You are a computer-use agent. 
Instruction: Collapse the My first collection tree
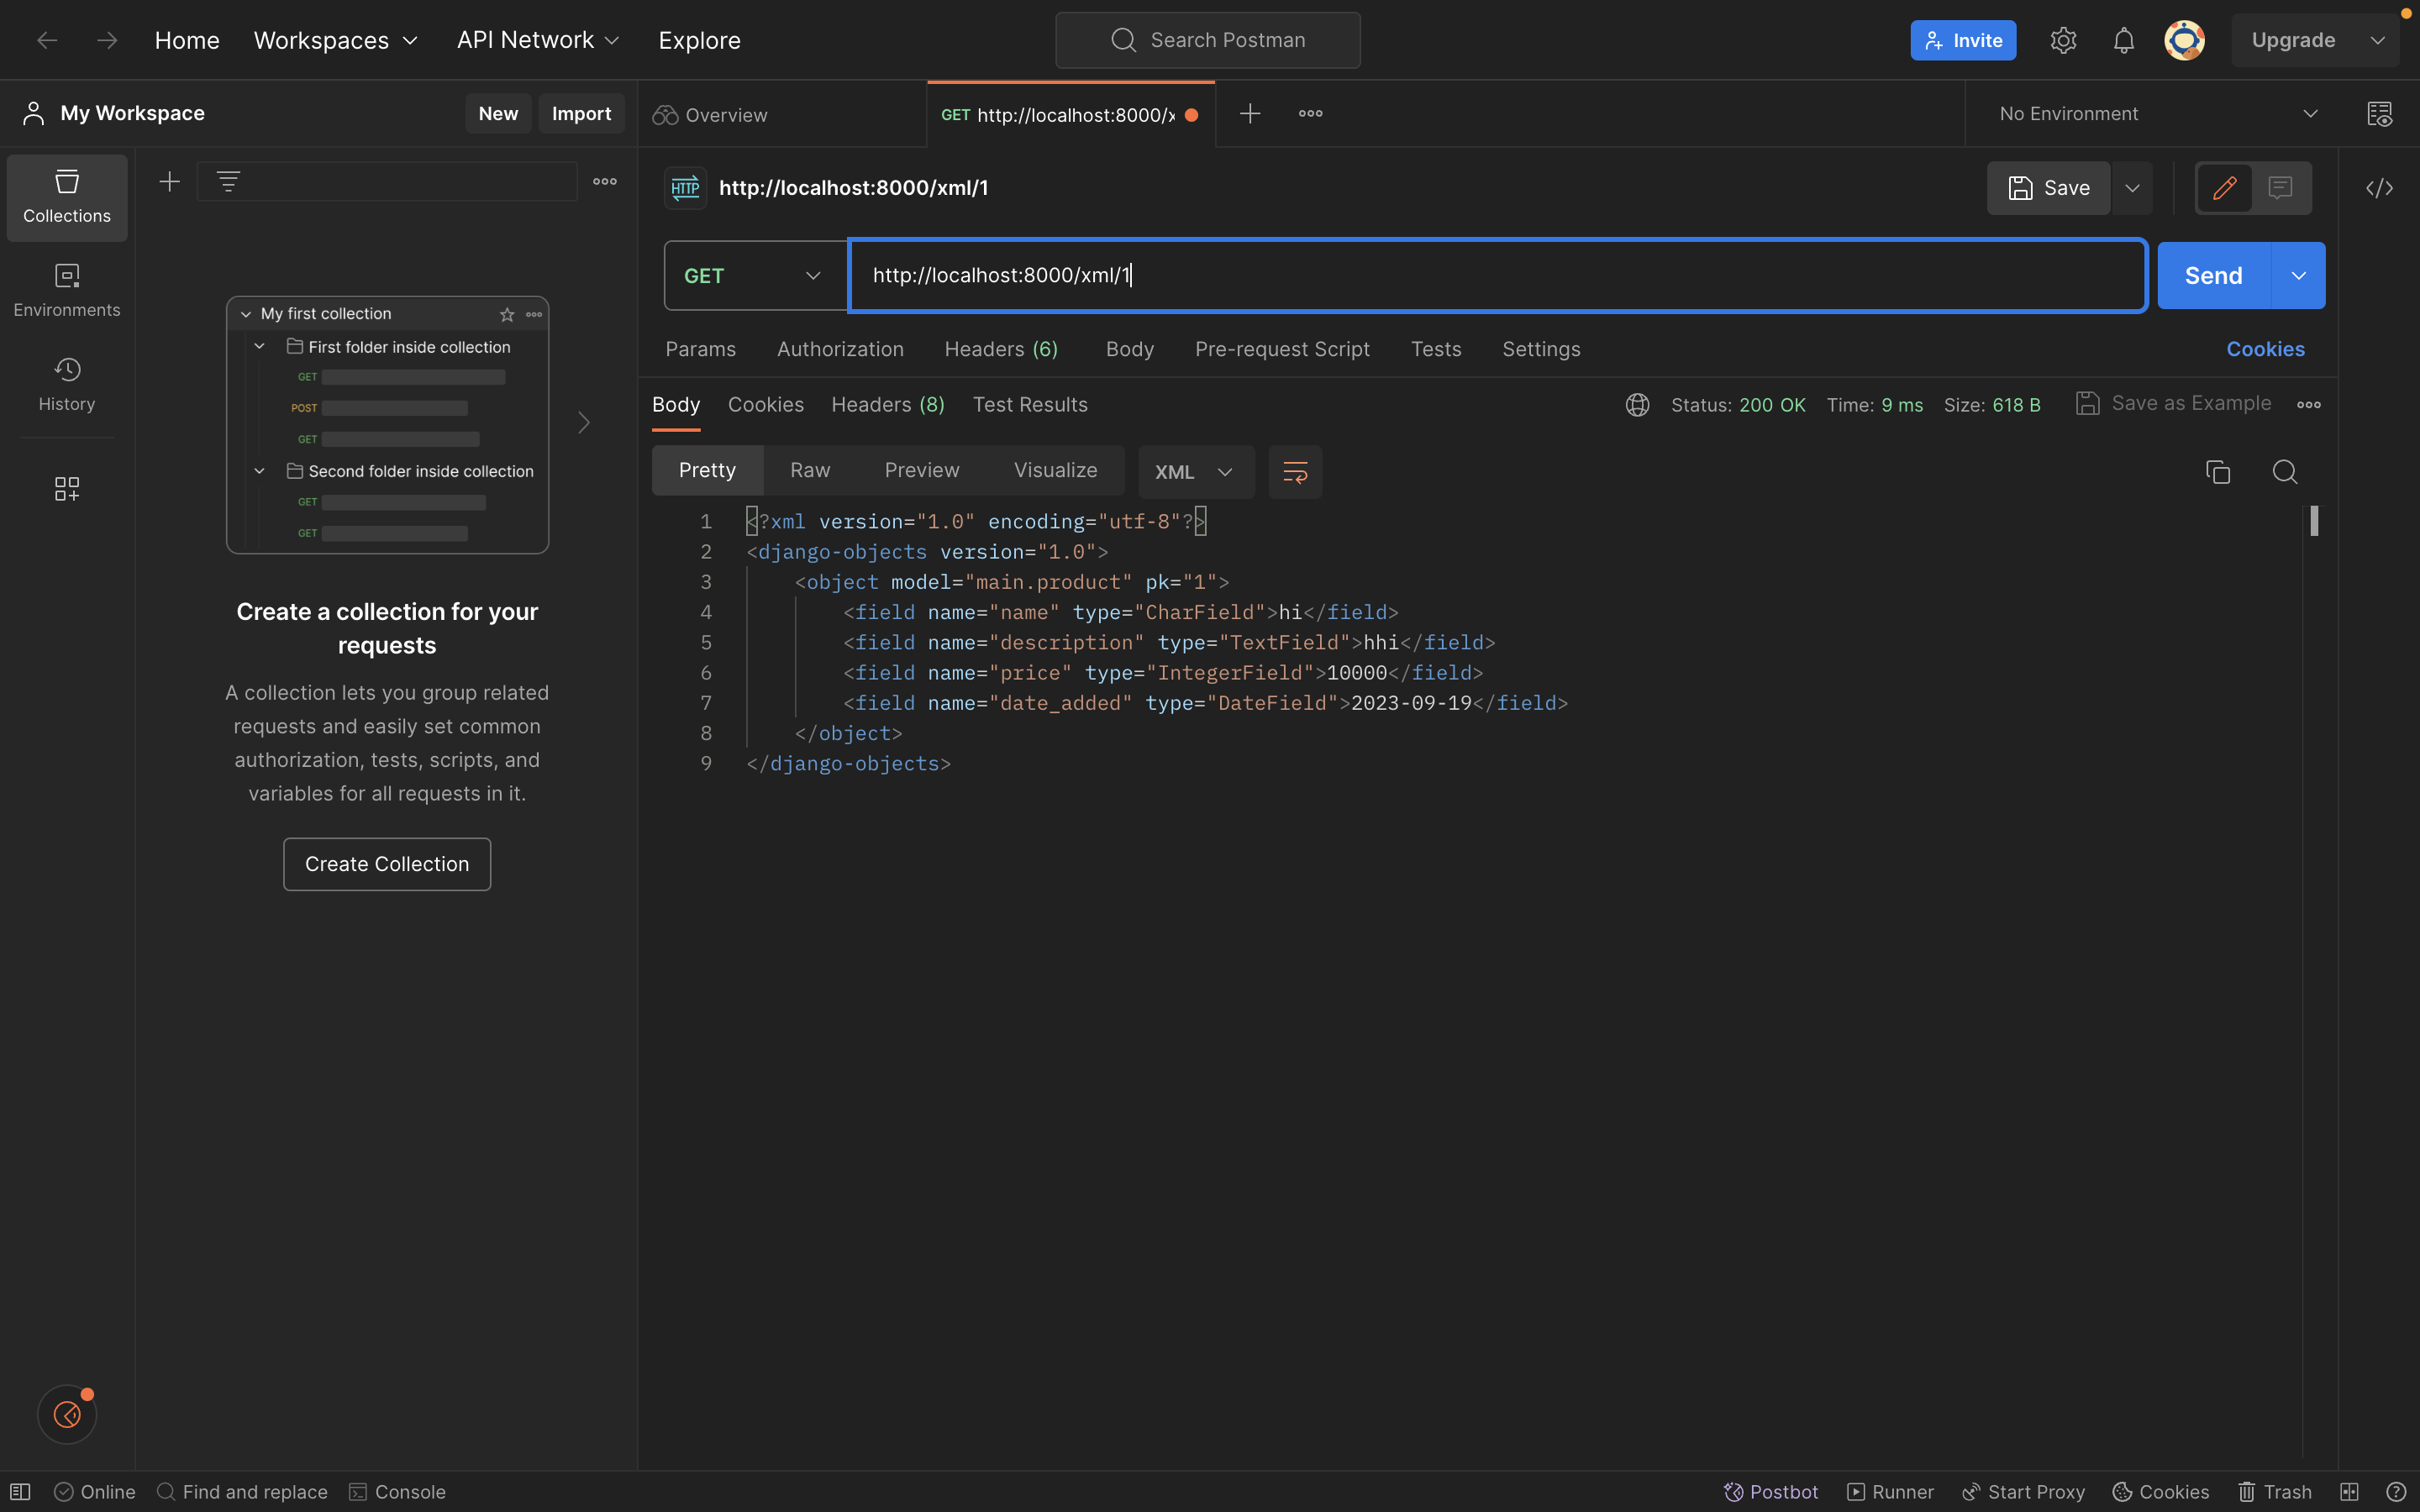pyautogui.click(x=245, y=313)
